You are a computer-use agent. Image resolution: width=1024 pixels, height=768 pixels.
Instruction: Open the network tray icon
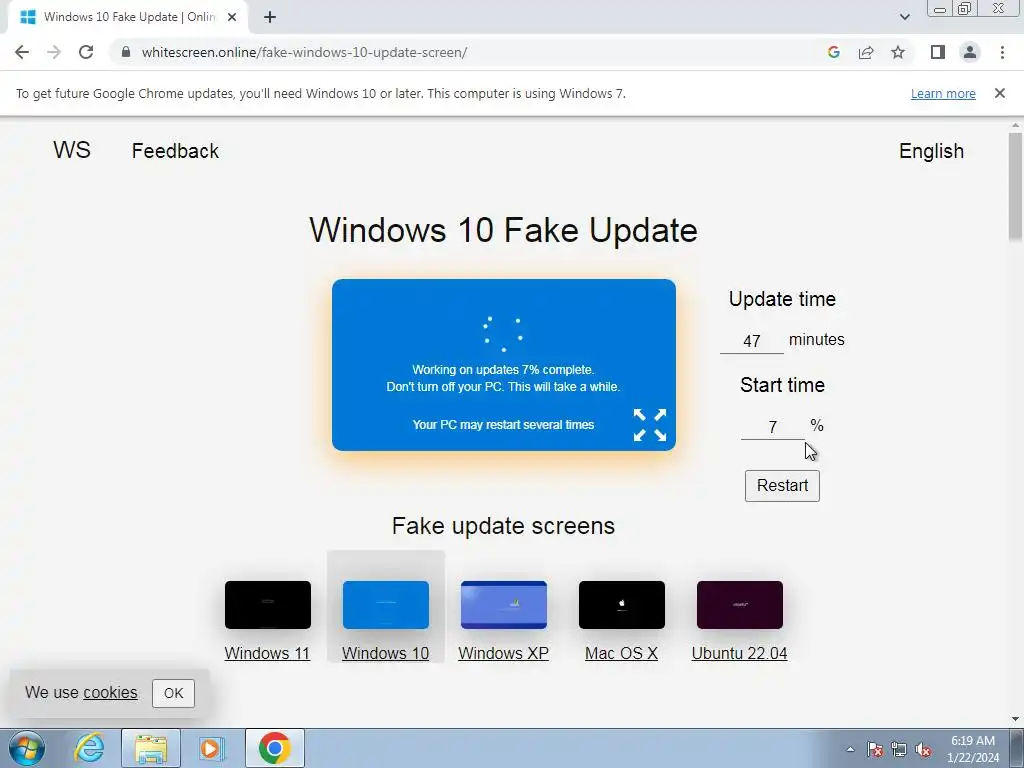899,749
